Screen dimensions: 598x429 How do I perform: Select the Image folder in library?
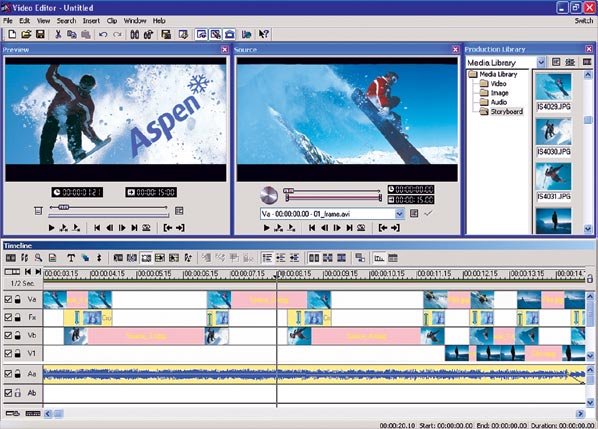494,93
